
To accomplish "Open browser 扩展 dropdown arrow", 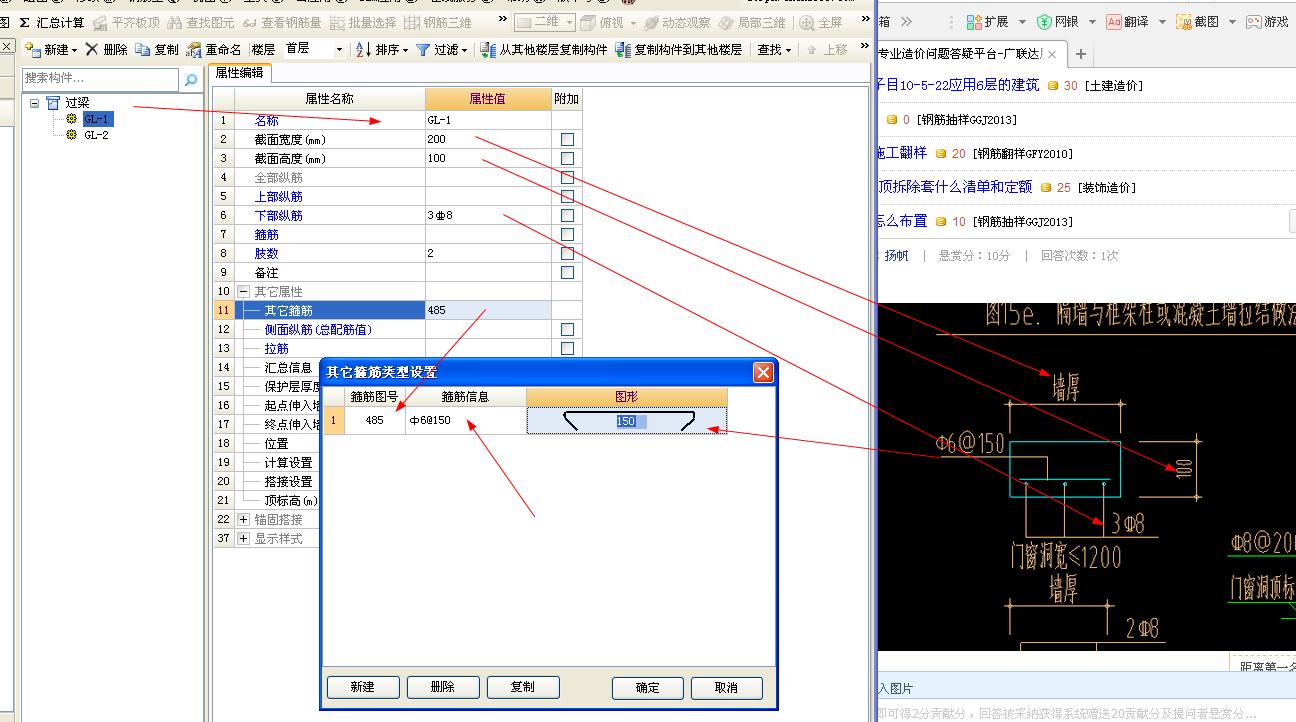I will [1021, 22].
